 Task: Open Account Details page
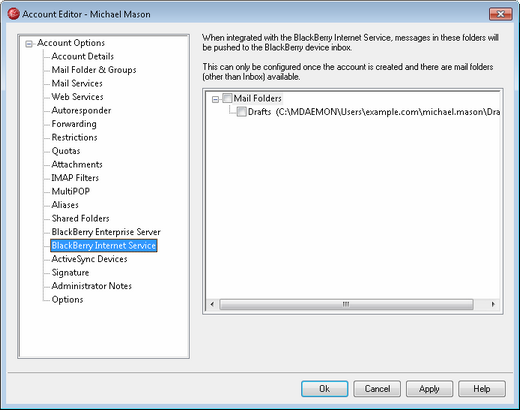click(x=83, y=56)
